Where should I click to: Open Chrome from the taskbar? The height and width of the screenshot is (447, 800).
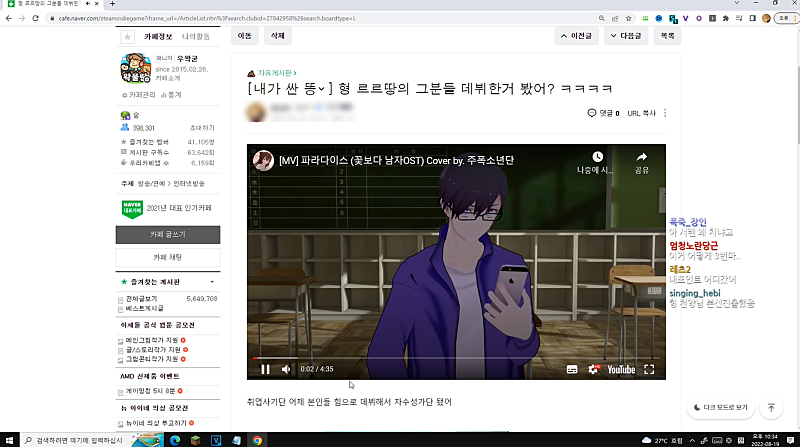click(257, 440)
